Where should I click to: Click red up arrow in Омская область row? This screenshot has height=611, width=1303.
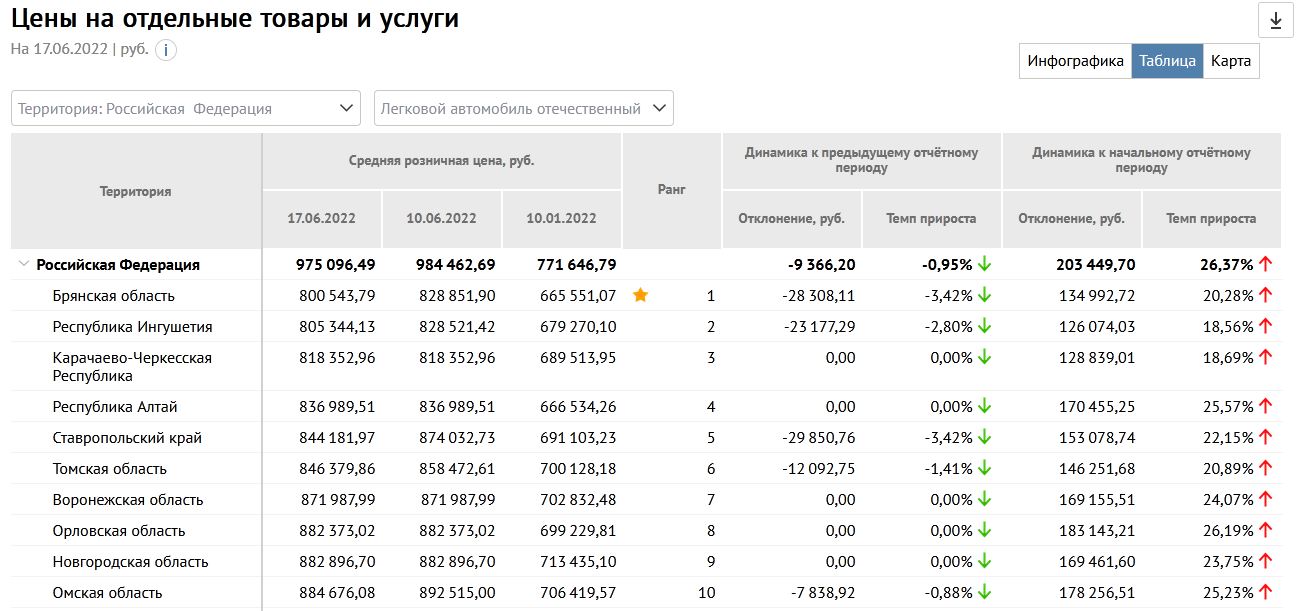click(1265, 593)
